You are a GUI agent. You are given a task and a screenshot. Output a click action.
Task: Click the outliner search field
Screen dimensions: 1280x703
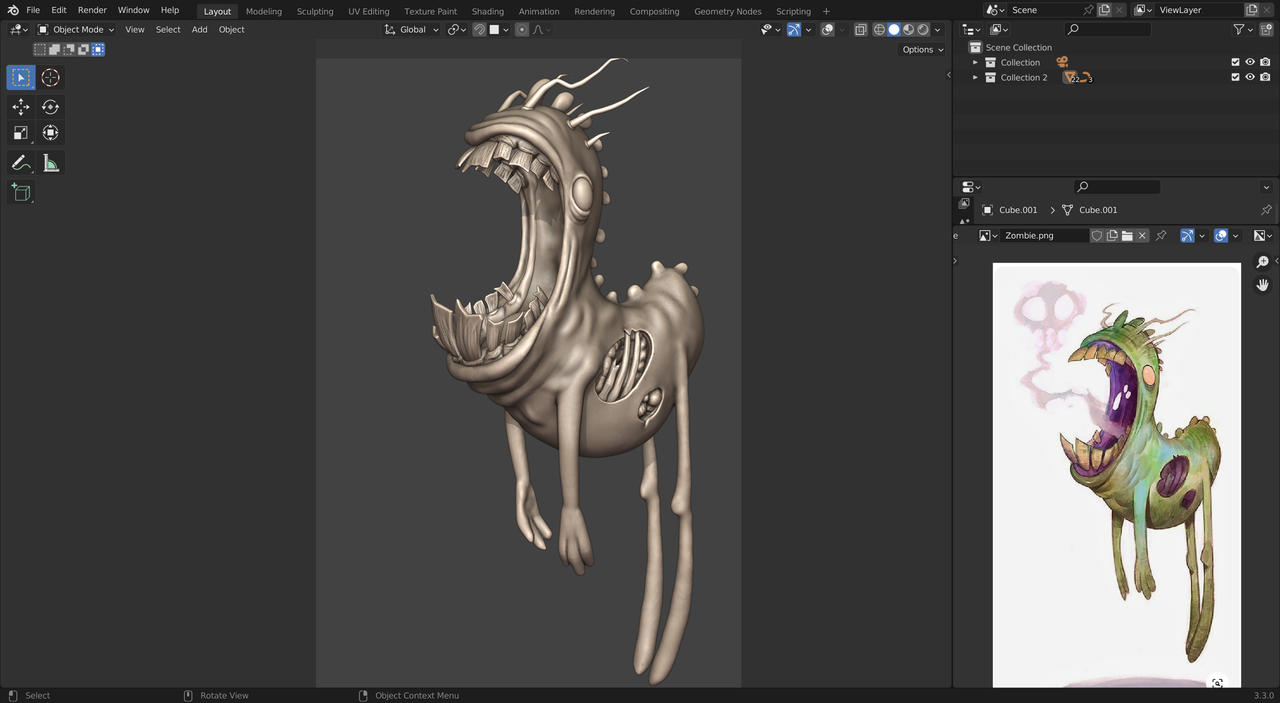(1107, 30)
